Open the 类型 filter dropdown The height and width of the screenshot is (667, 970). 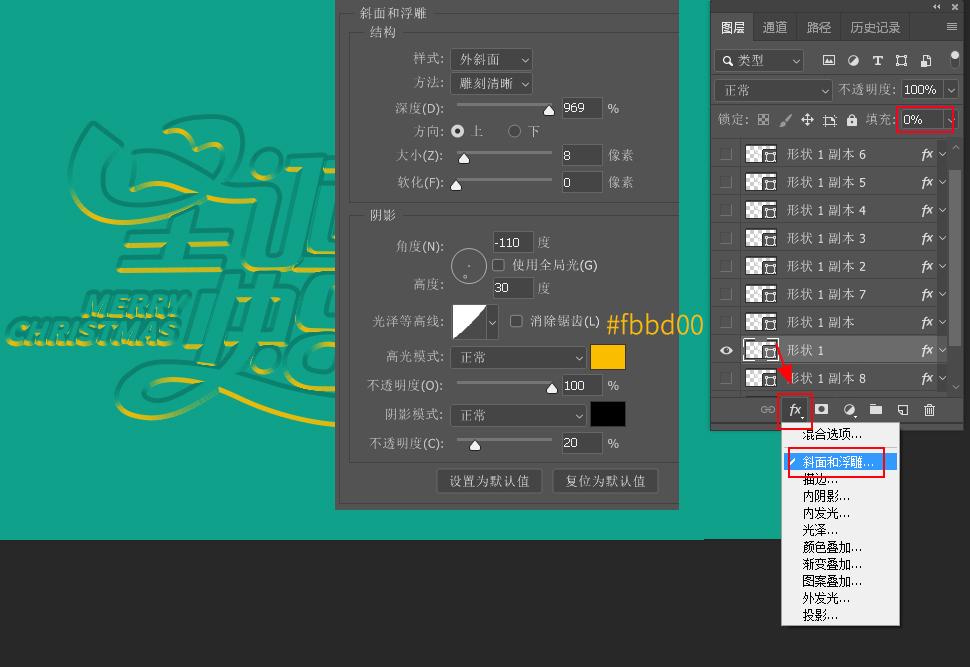tap(758, 61)
